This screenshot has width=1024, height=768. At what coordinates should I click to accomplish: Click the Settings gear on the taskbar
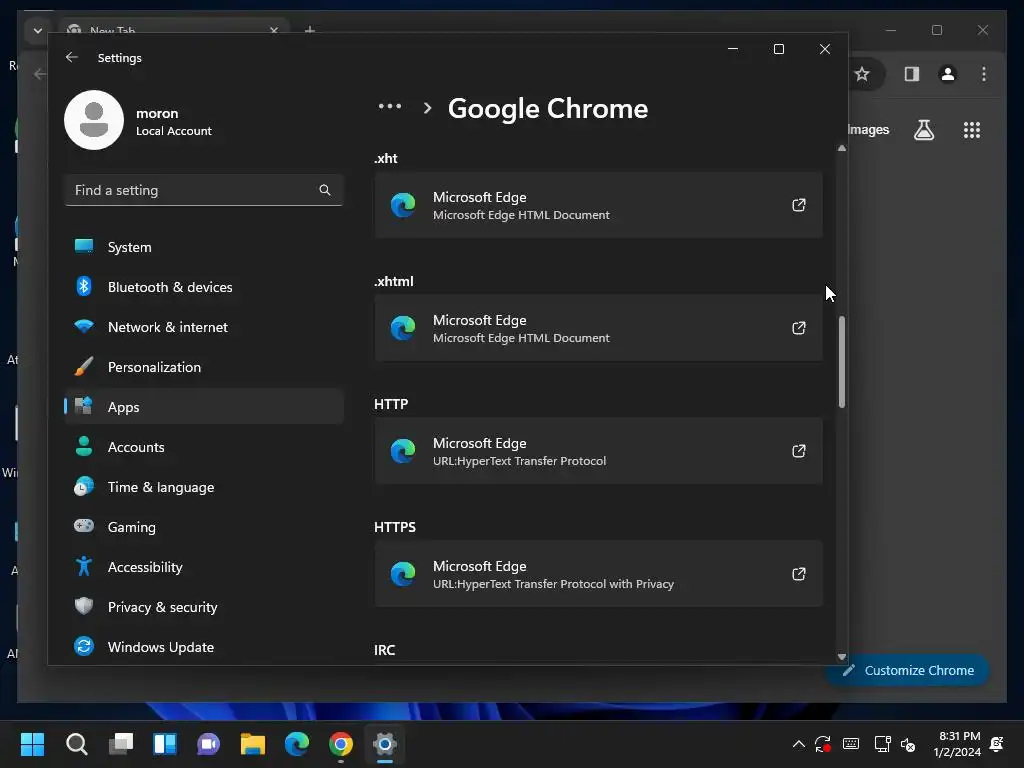385,744
